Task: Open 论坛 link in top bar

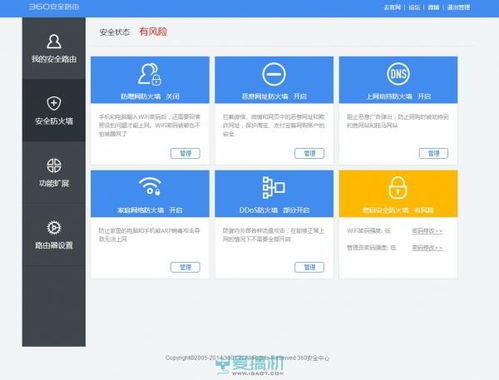Action: point(414,7)
